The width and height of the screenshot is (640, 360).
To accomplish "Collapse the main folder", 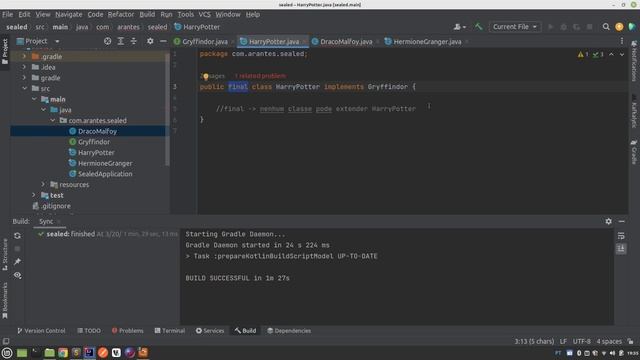I will coord(34,99).
